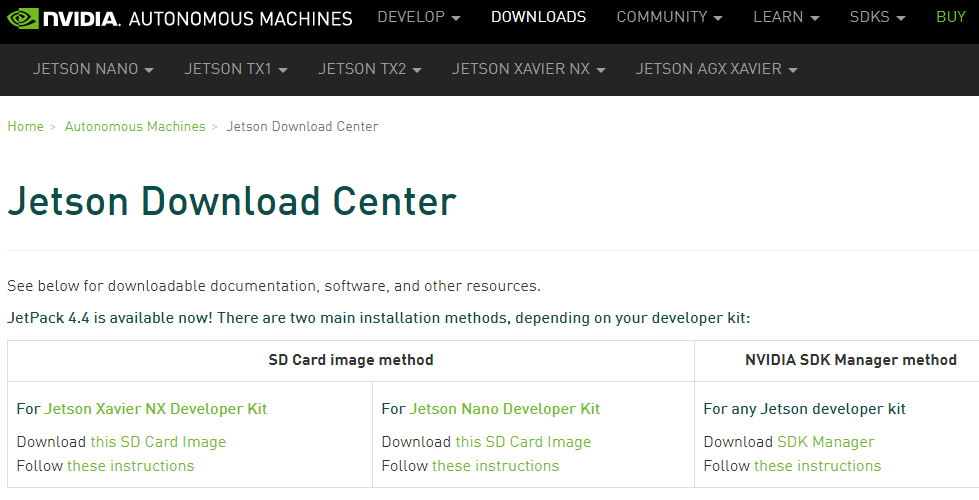Screen dimensions: 979x500
Task: Follow these instructions for Jetson Nano kit
Action: (x=496, y=466)
